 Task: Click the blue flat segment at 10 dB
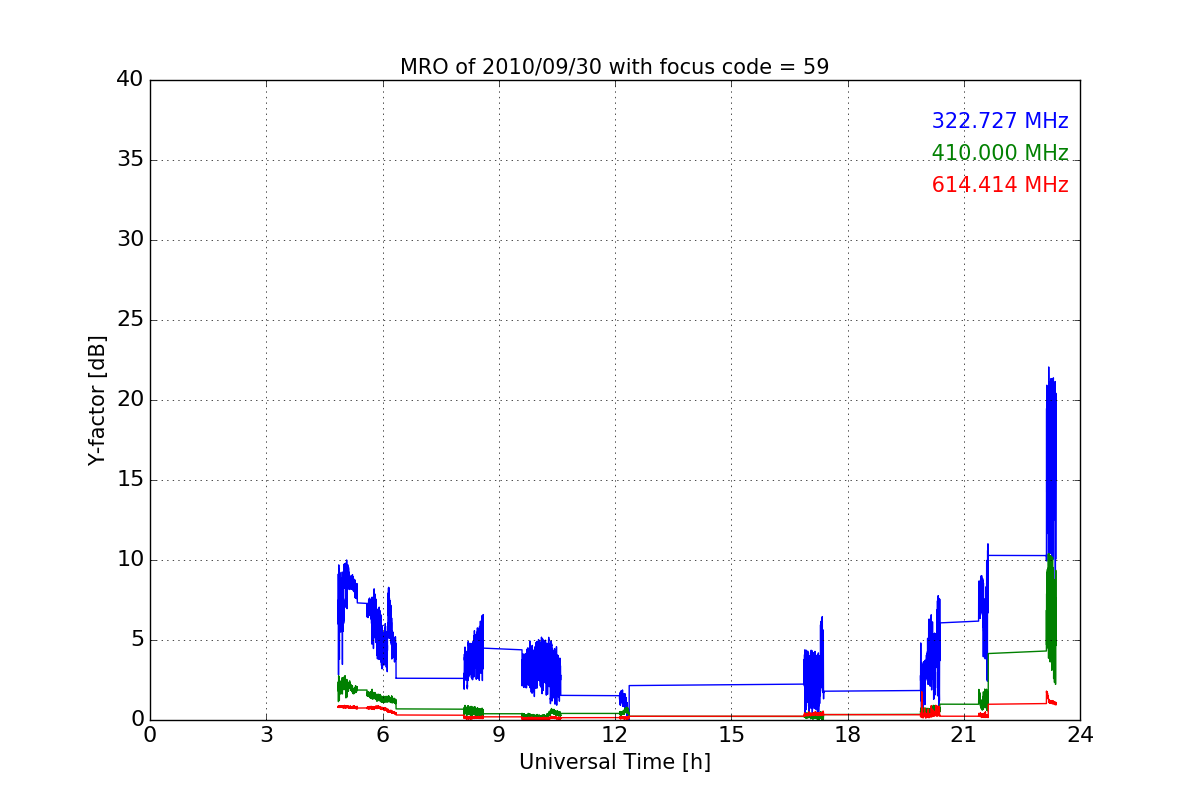[1017, 555]
